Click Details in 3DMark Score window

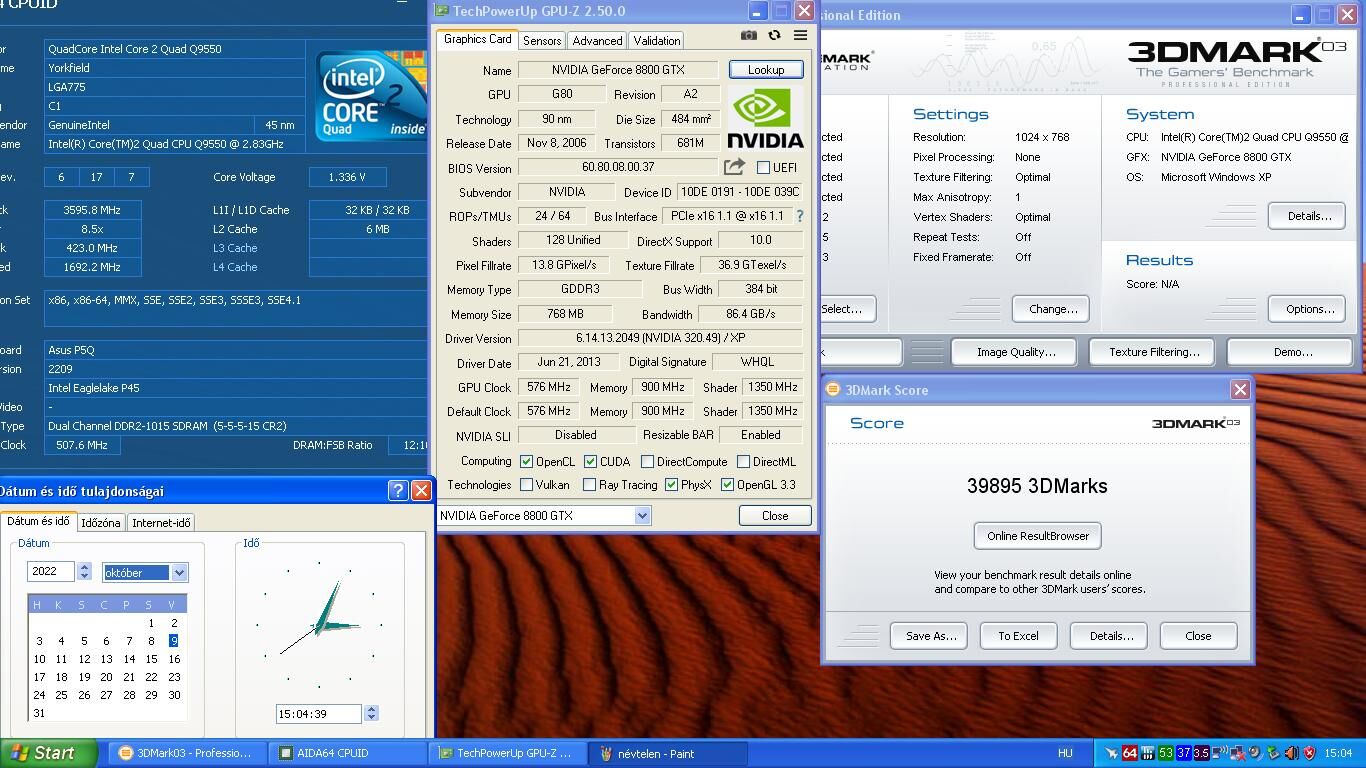tap(1110, 635)
